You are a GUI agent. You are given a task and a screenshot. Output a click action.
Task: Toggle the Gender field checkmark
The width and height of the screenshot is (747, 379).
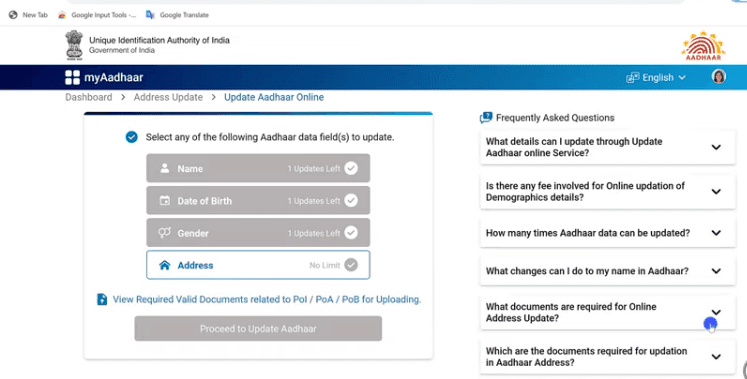[x=351, y=233]
